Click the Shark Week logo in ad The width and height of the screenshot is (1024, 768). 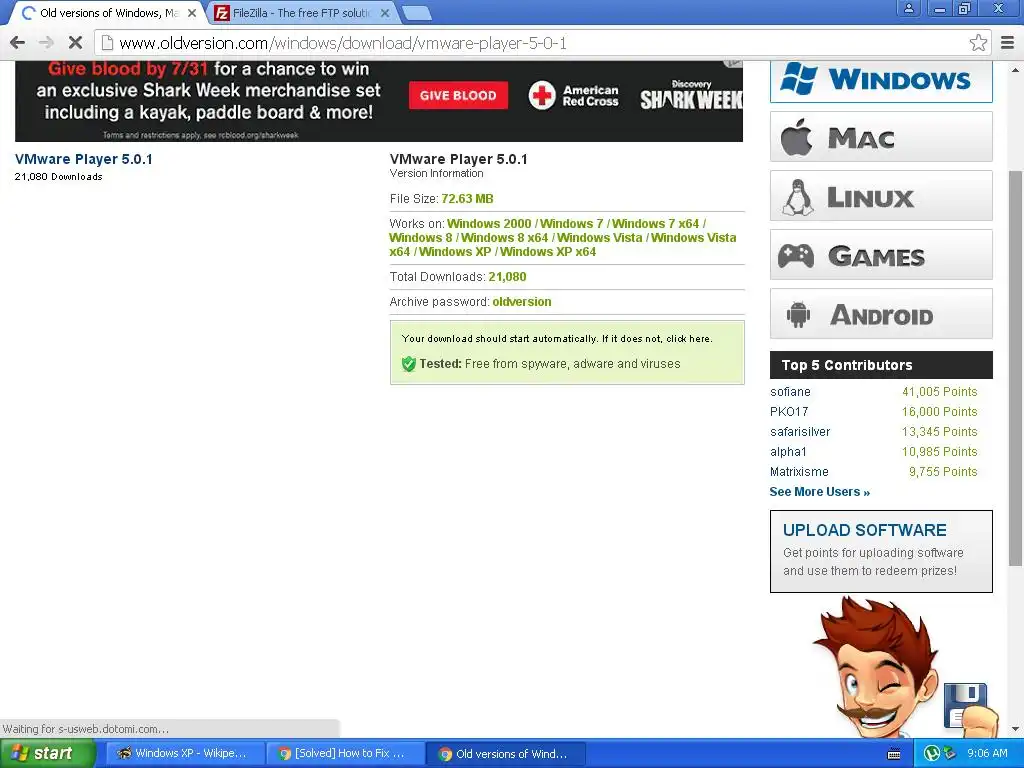[691, 95]
